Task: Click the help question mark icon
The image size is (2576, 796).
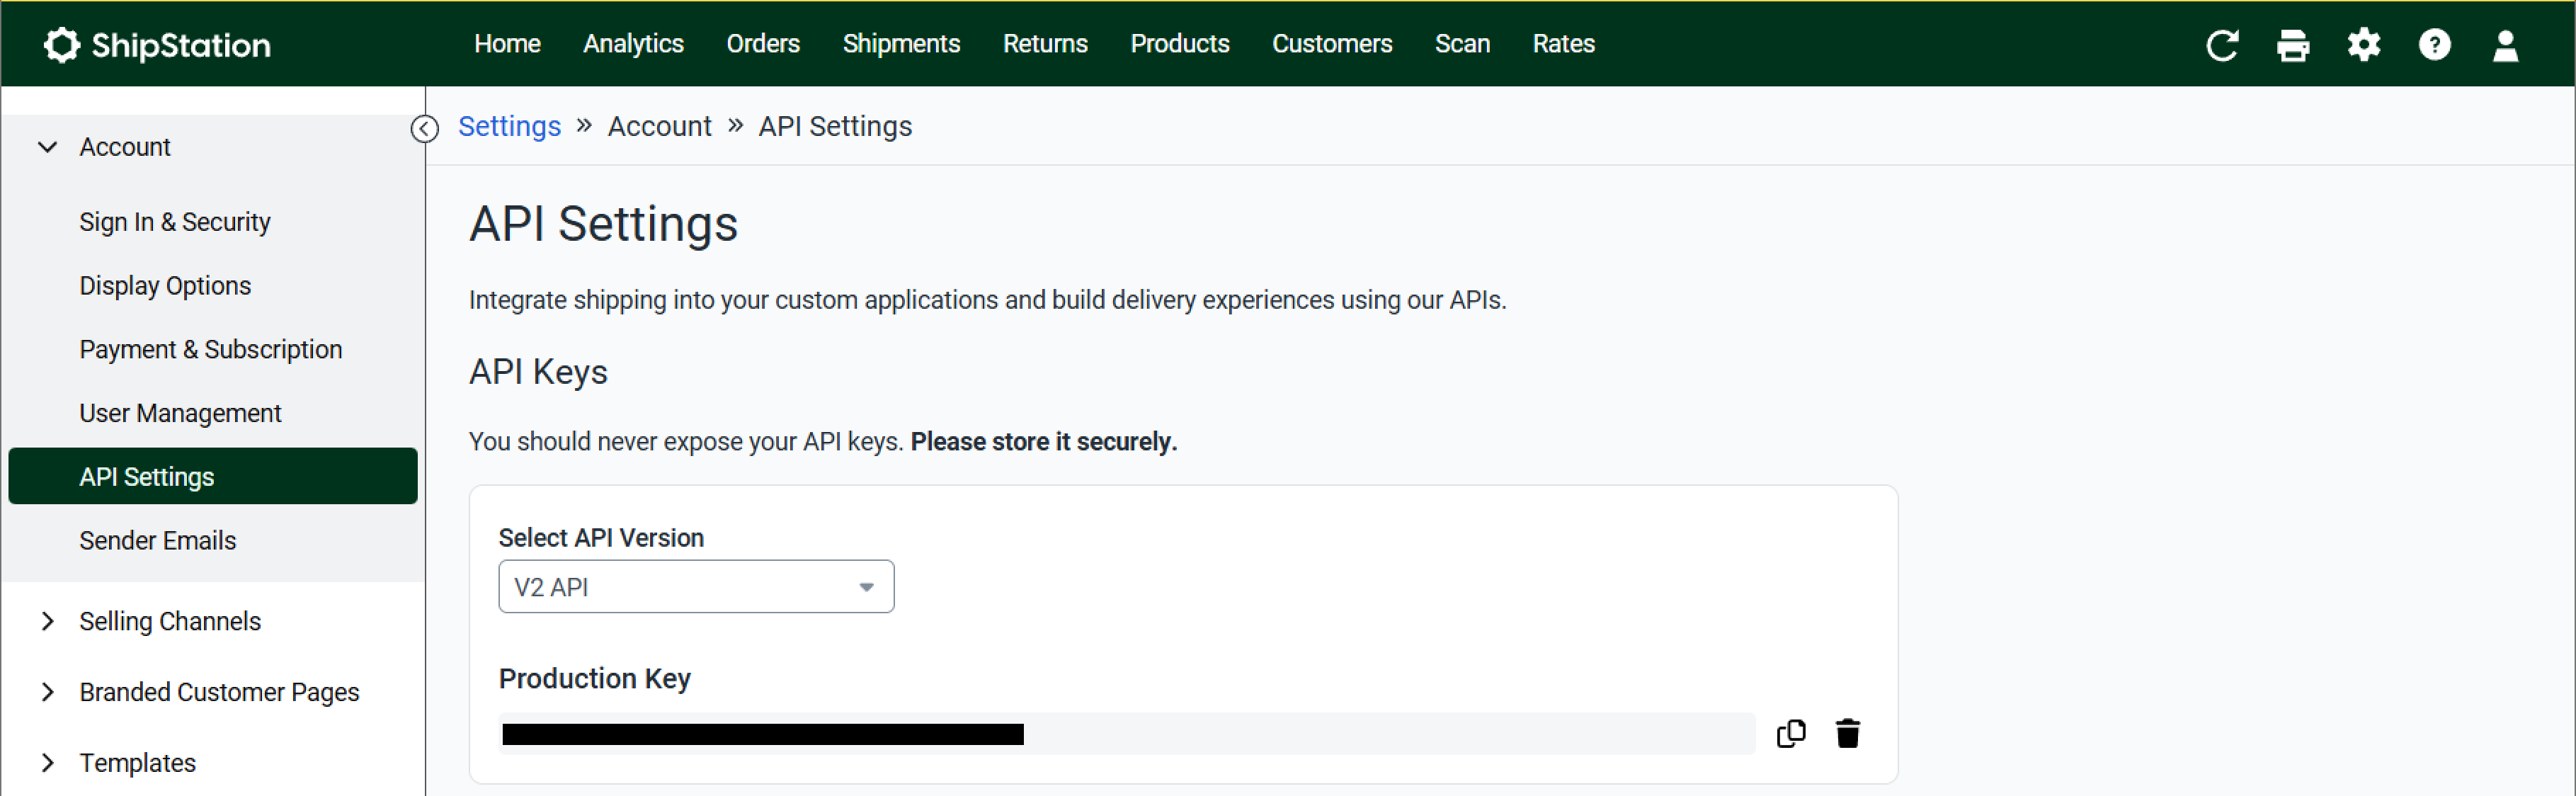Action: 2434,45
